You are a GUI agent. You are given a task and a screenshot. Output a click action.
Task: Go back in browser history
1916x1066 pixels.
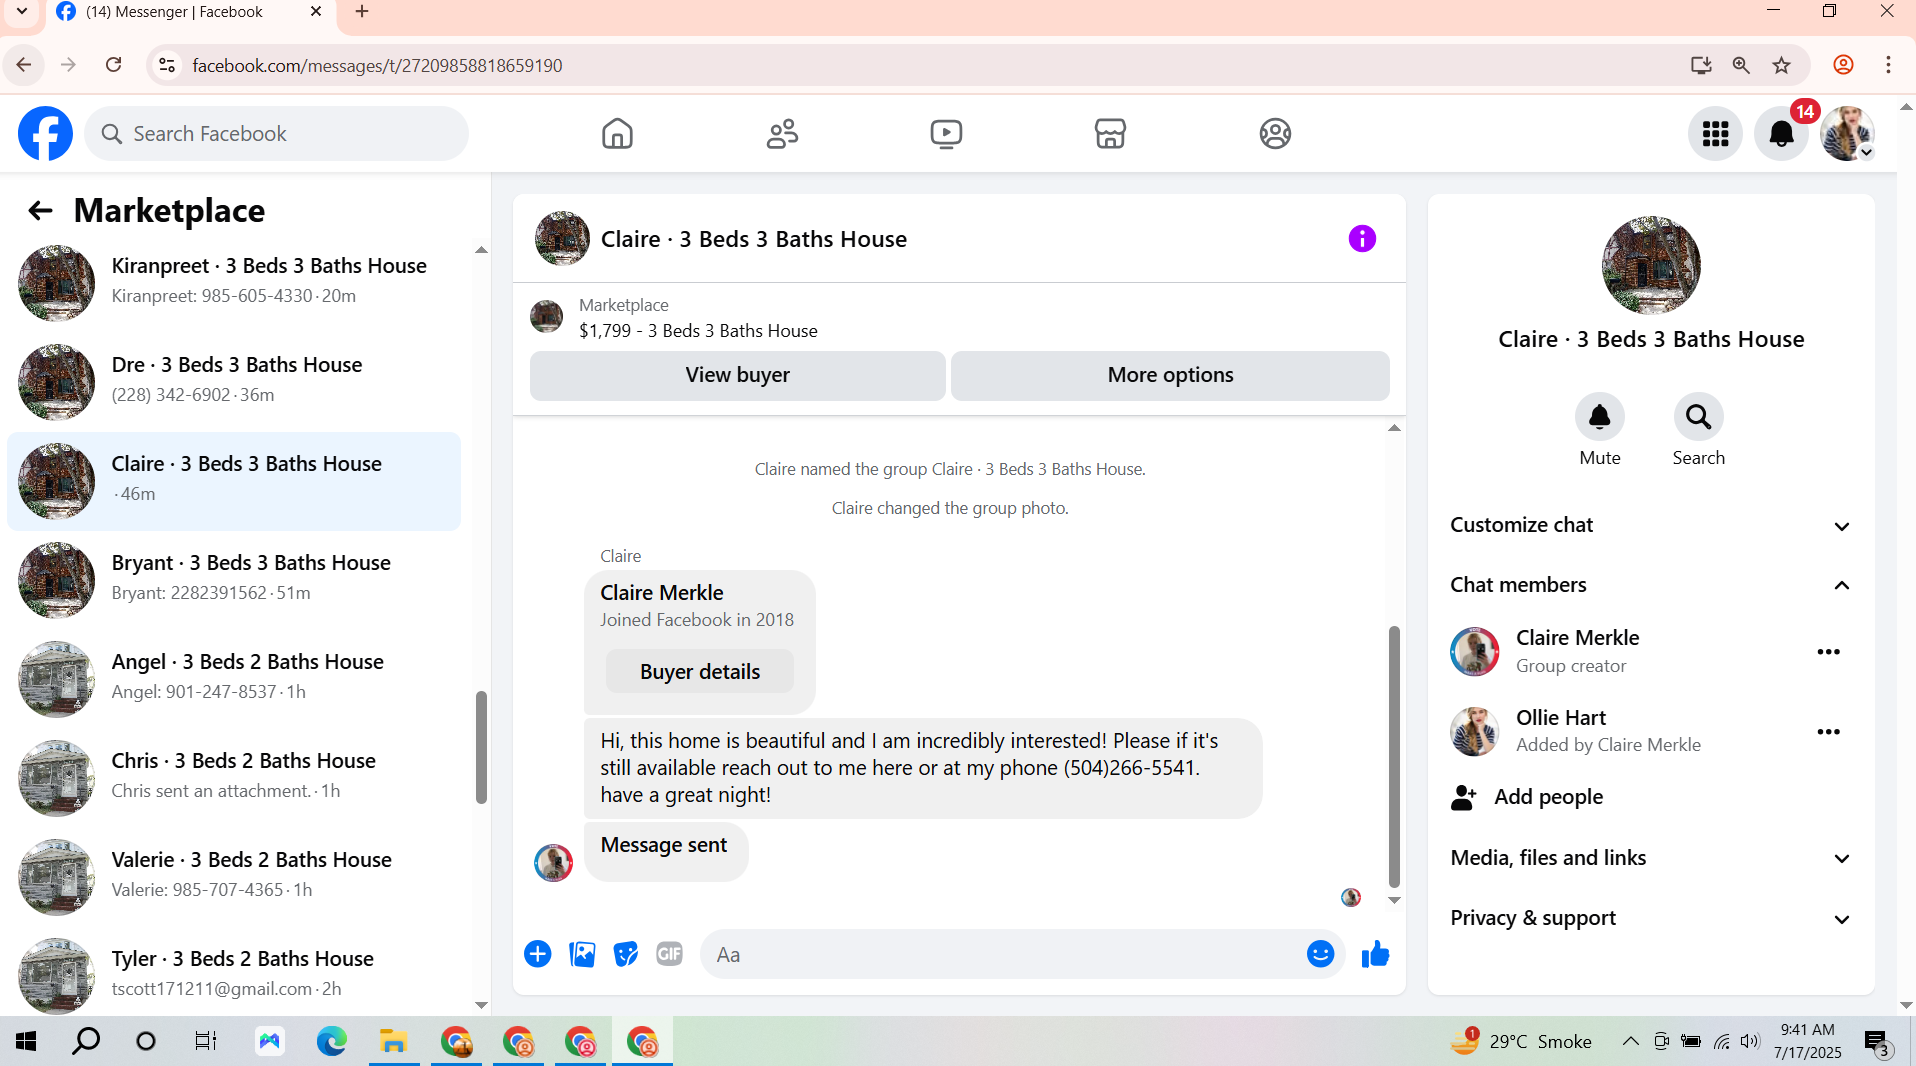coord(24,65)
